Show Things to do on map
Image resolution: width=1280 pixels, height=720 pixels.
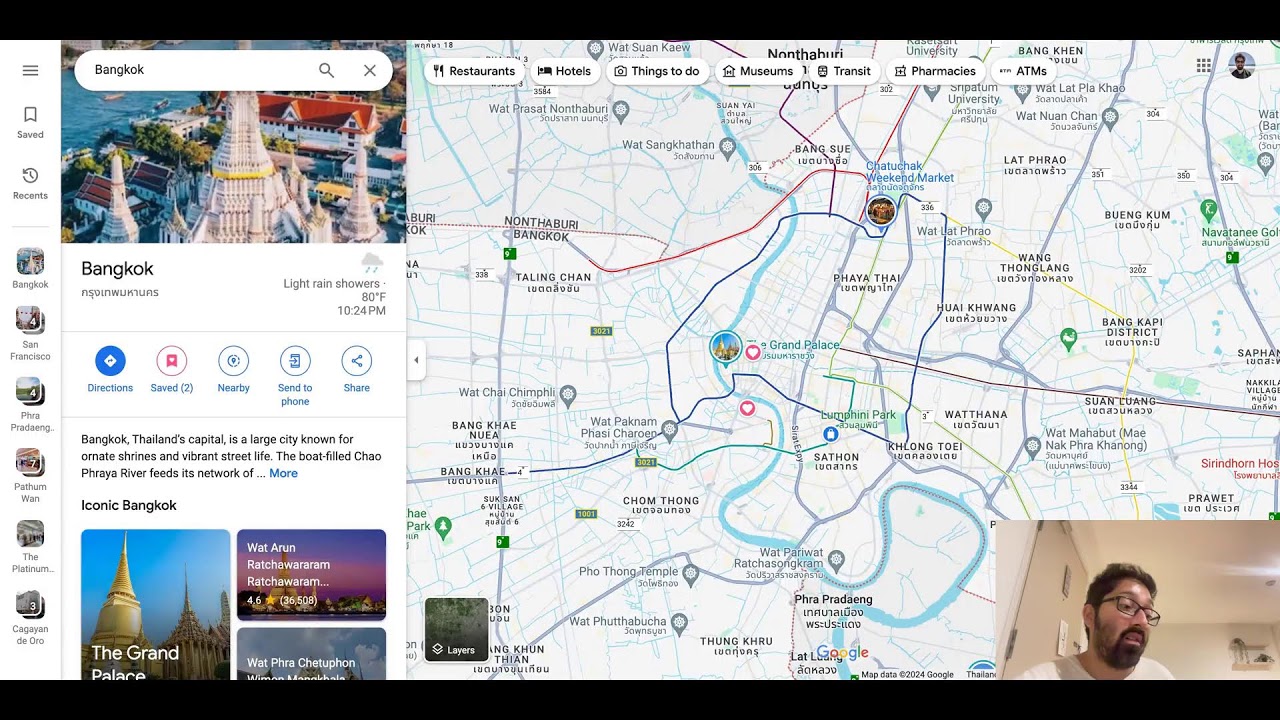pos(657,71)
